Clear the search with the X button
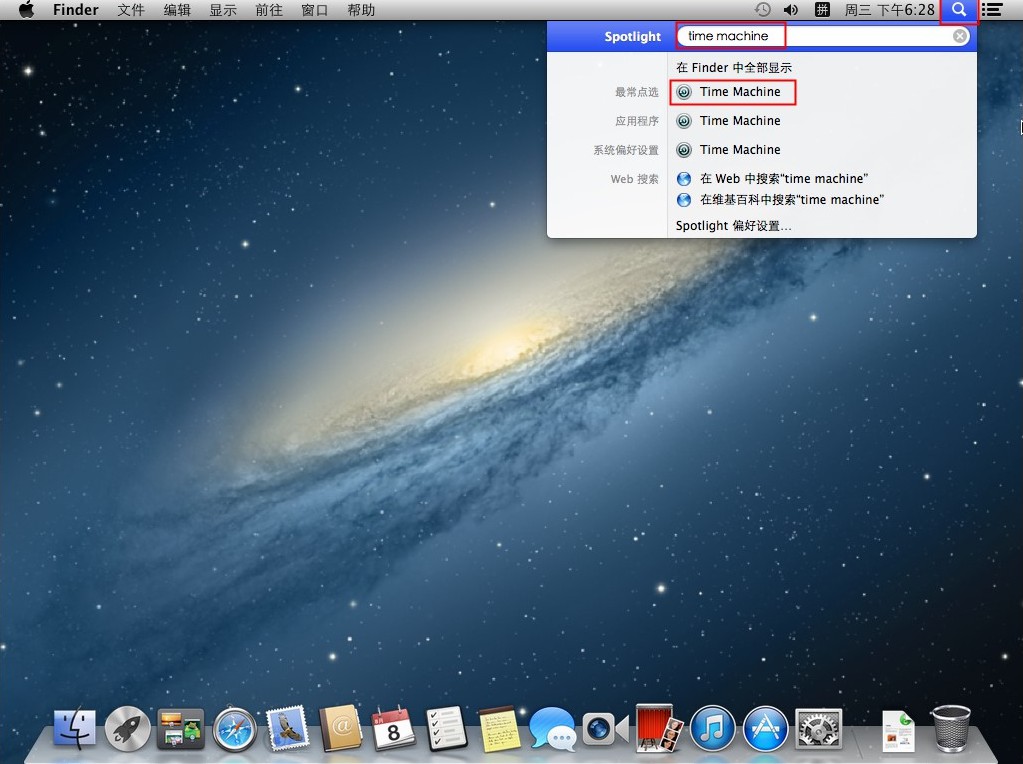 pyautogui.click(x=959, y=36)
